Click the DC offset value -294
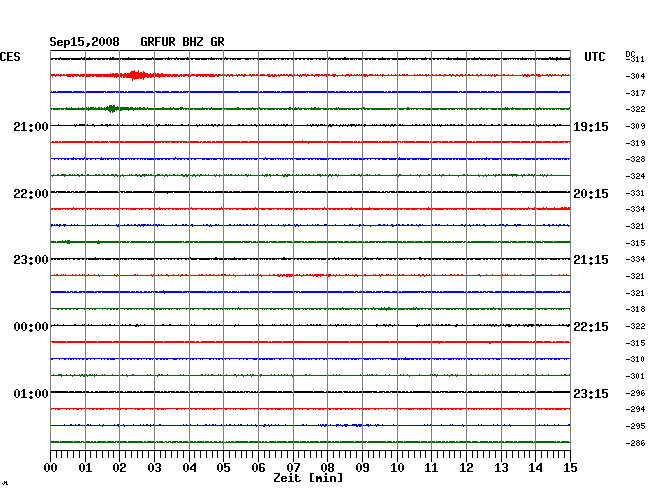This screenshot has height=494, width=650. (635, 409)
